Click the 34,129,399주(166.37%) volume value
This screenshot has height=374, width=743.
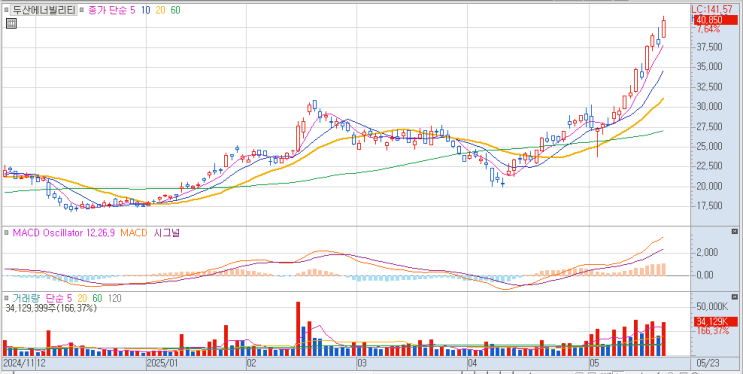51,308
